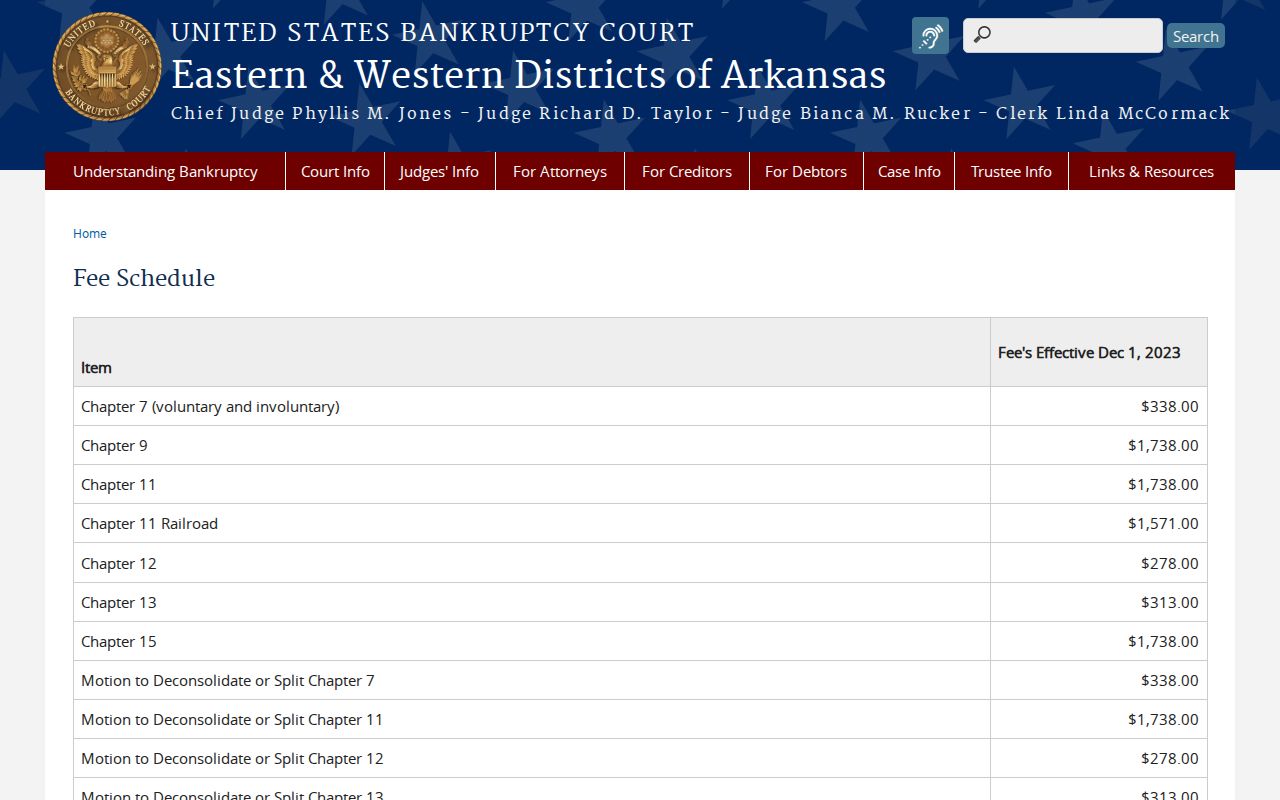The width and height of the screenshot is (1280, 800).
Task: Click the Eastern & Western Districts of Arkansas title
Action: coord(528,75)
